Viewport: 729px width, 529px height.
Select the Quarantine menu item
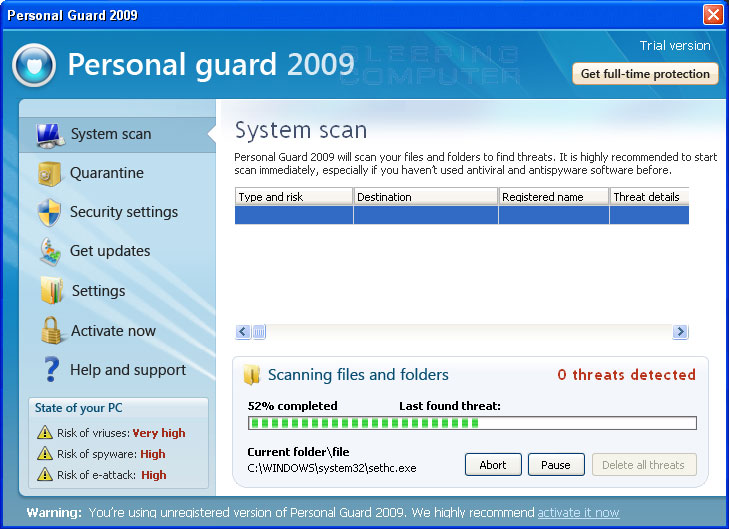[106, 173]
